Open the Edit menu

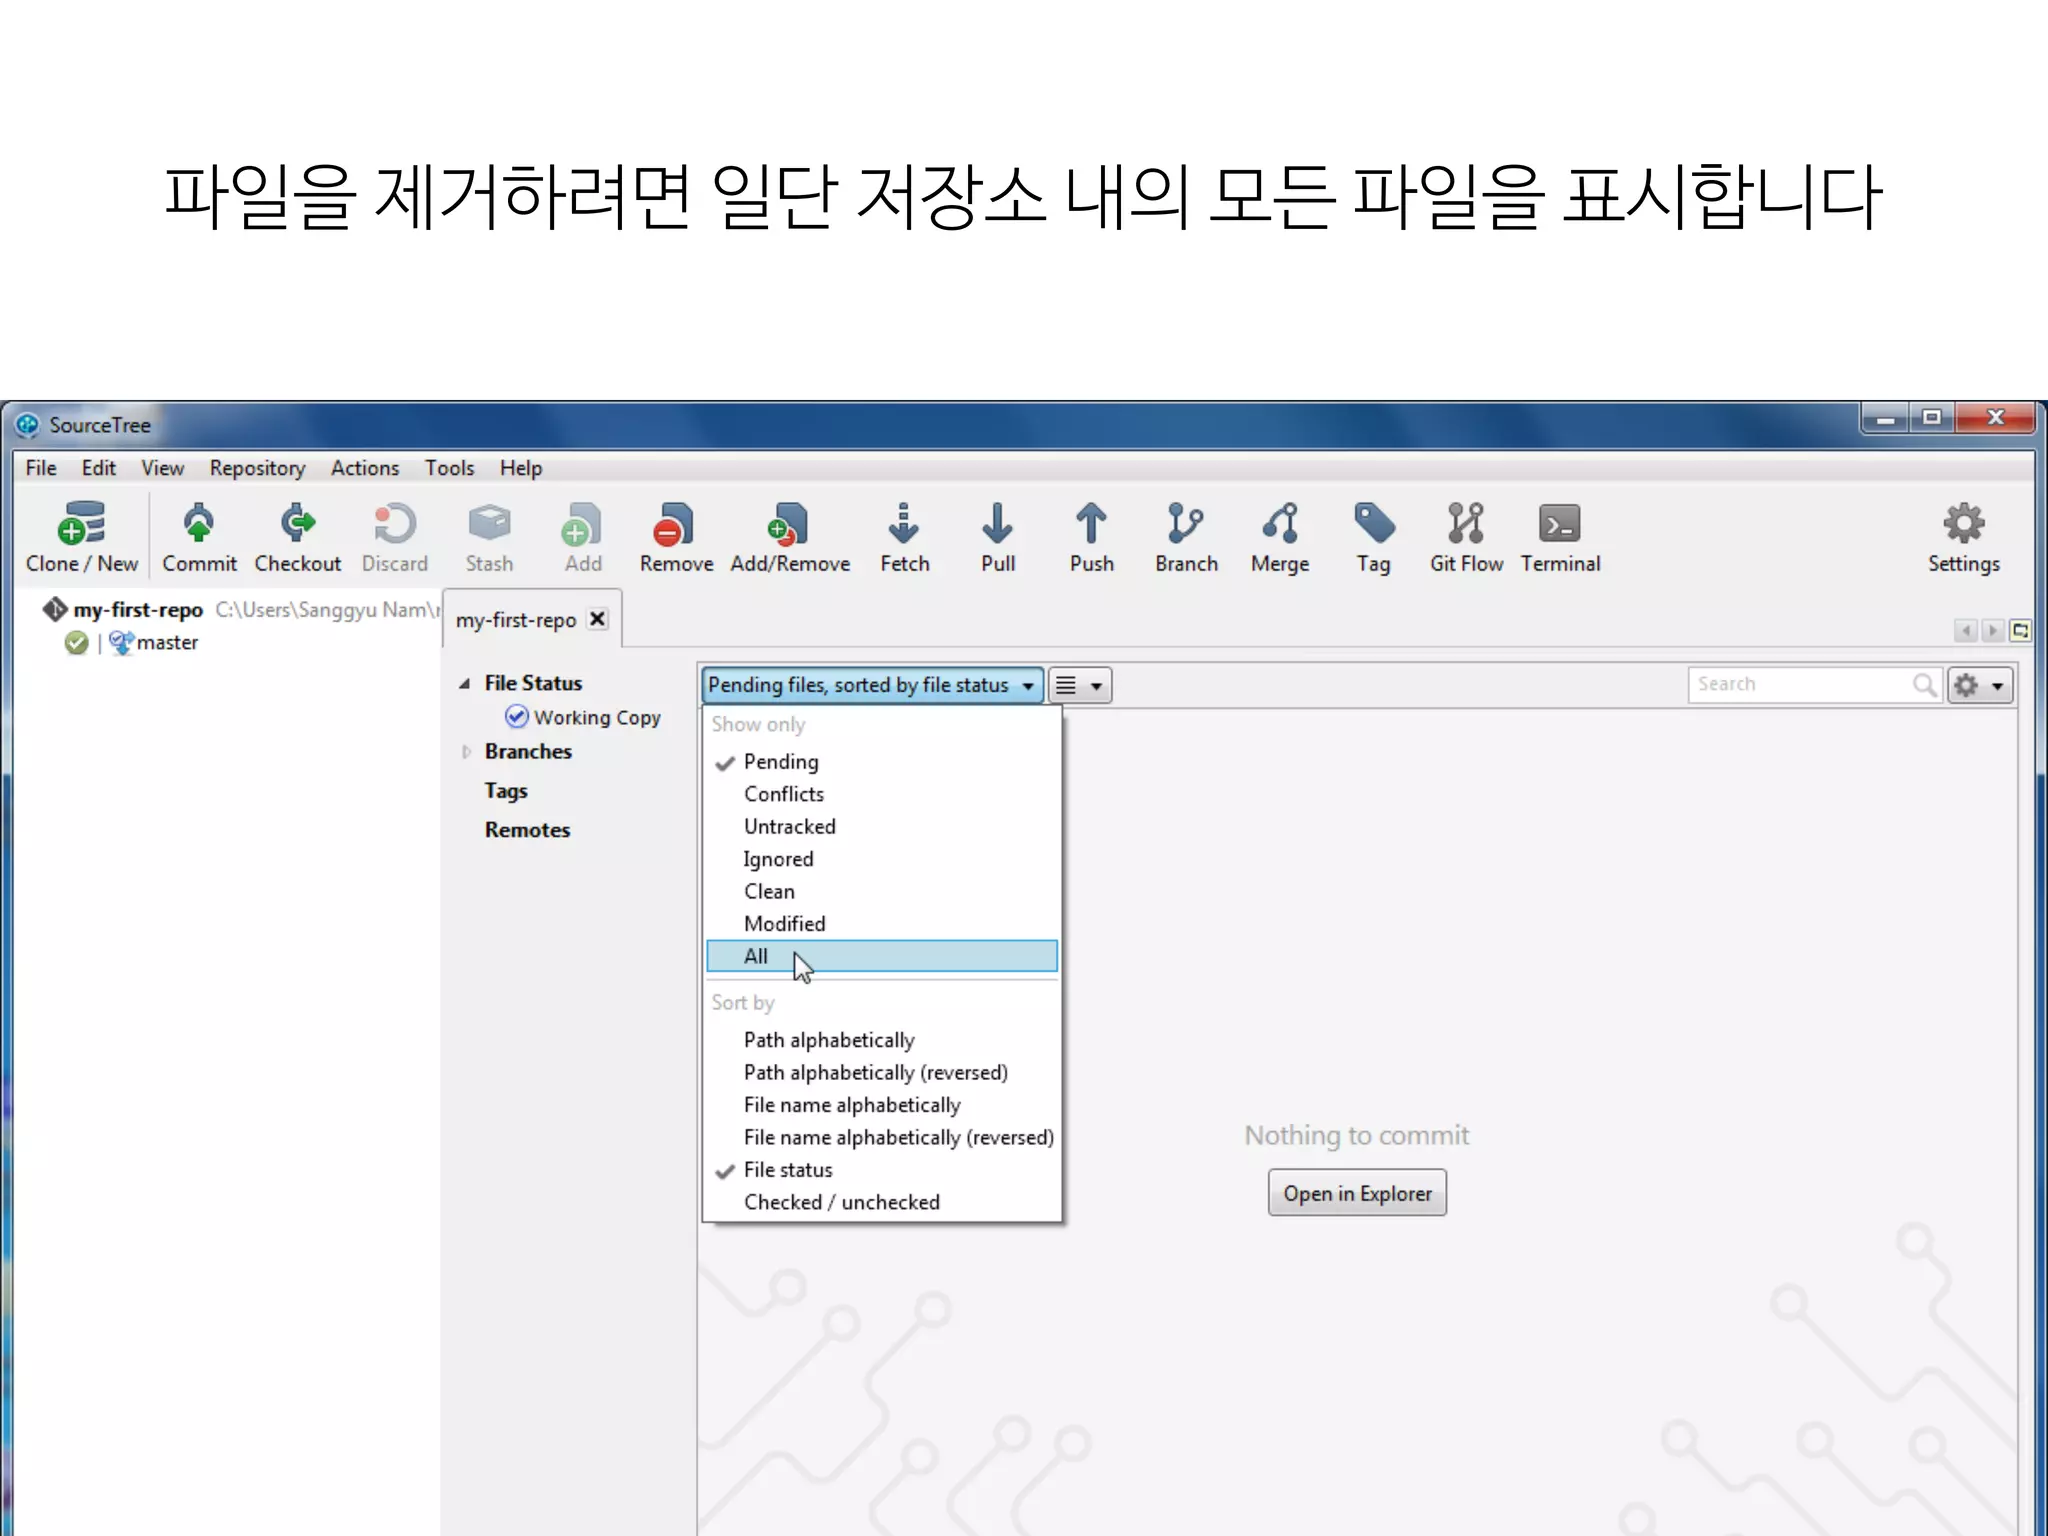tap(99, 468)
